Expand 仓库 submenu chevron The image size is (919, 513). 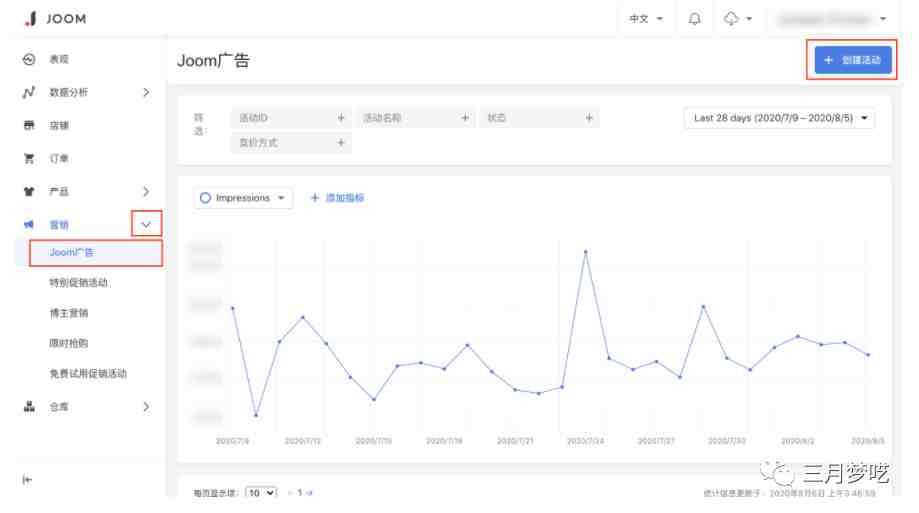pos(146,406)
